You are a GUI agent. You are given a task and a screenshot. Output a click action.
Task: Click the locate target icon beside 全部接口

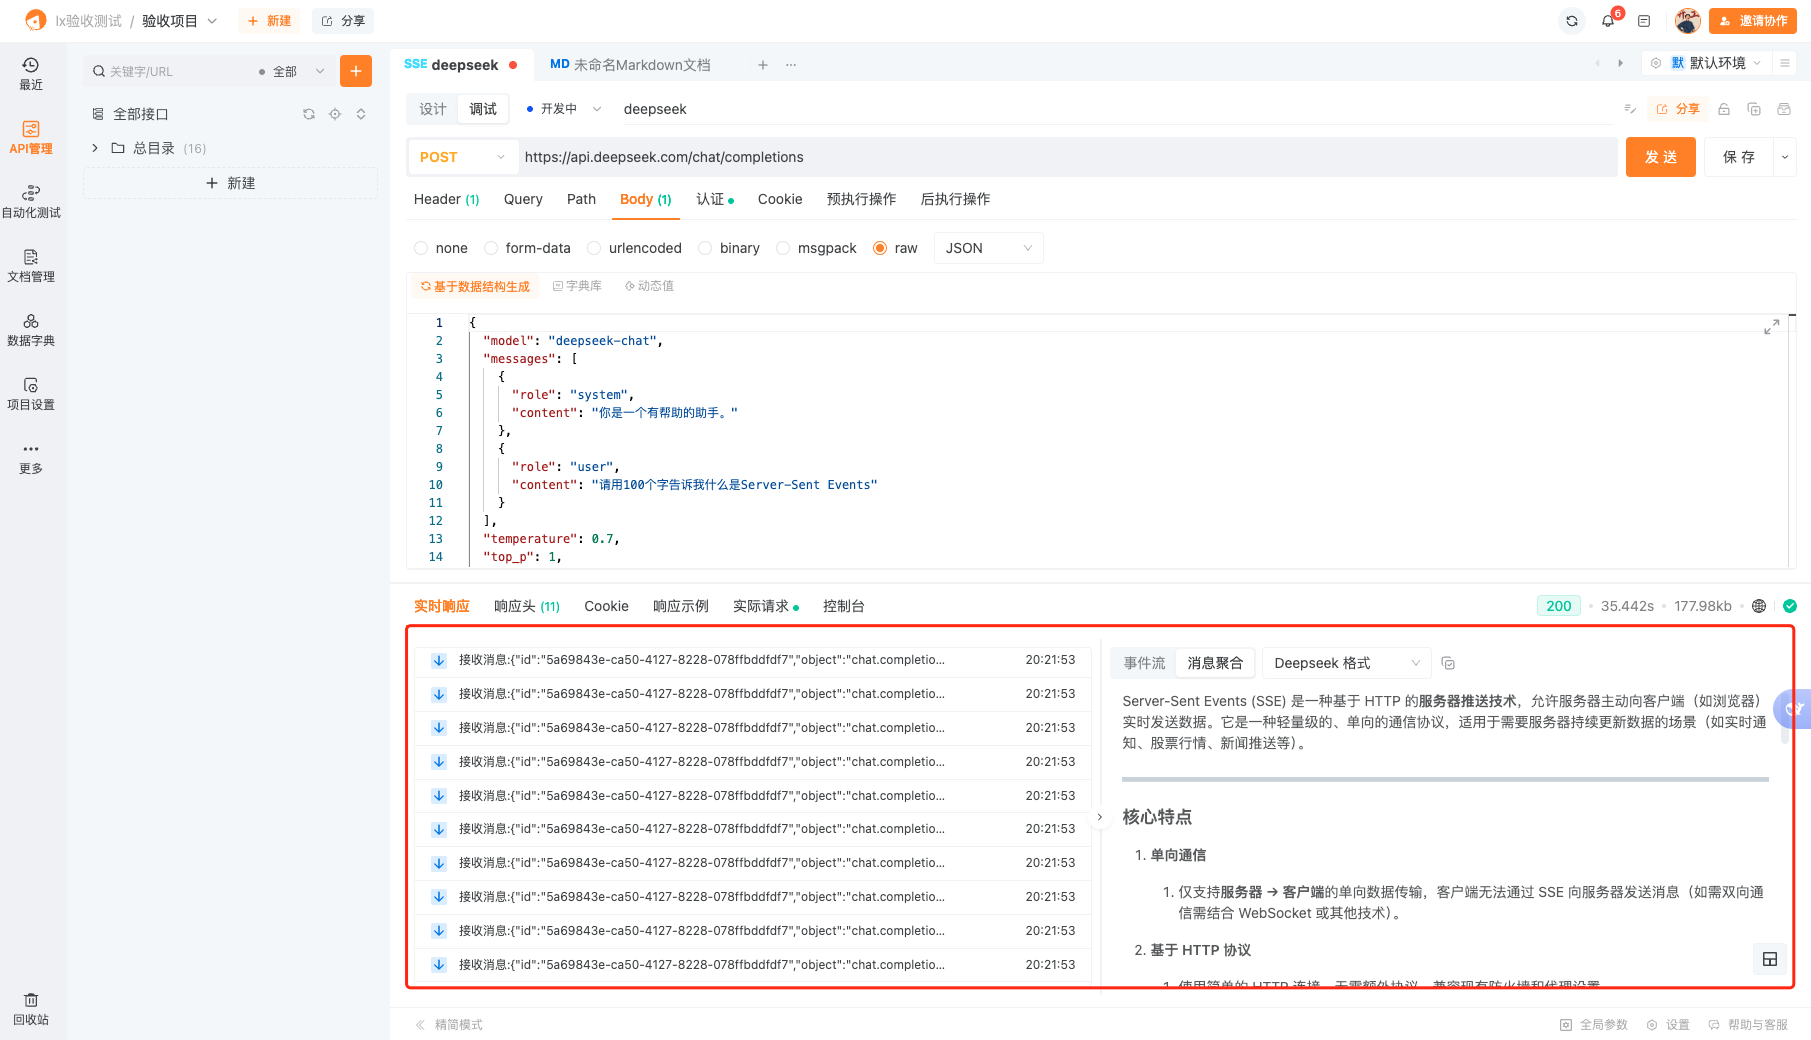click(335, 114)
